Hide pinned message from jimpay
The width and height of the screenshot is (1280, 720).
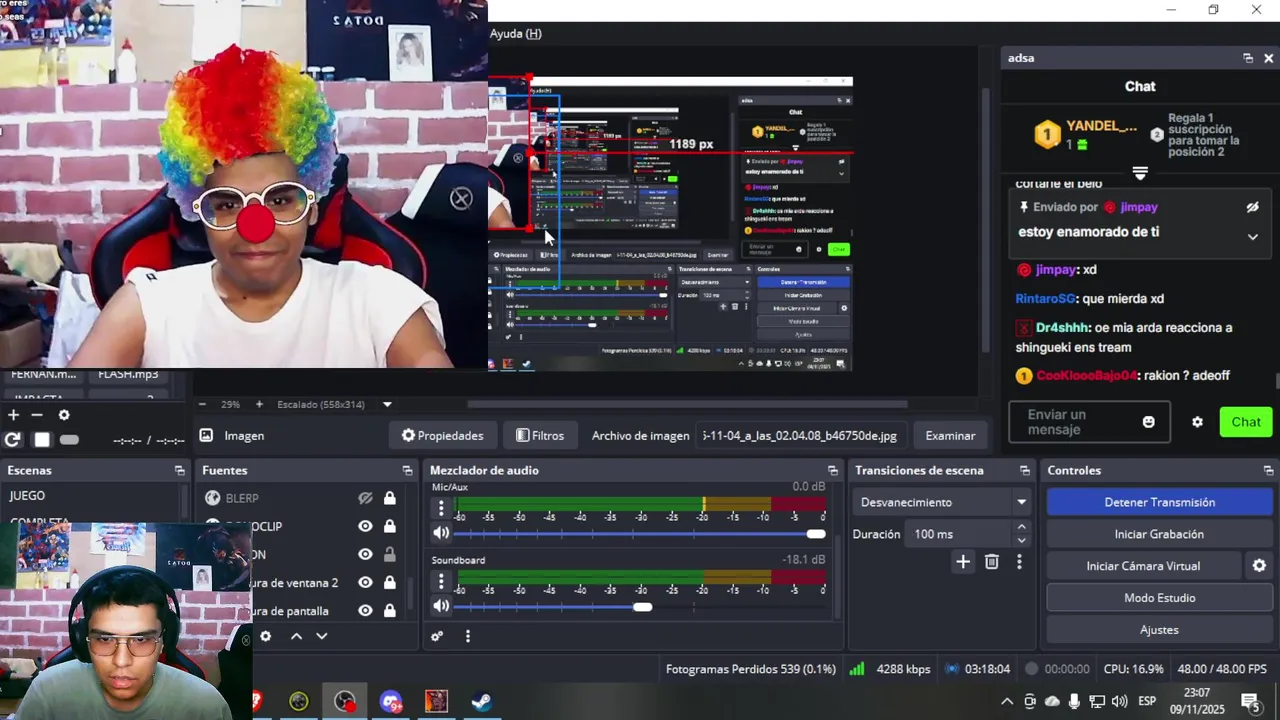[1252, 207]
